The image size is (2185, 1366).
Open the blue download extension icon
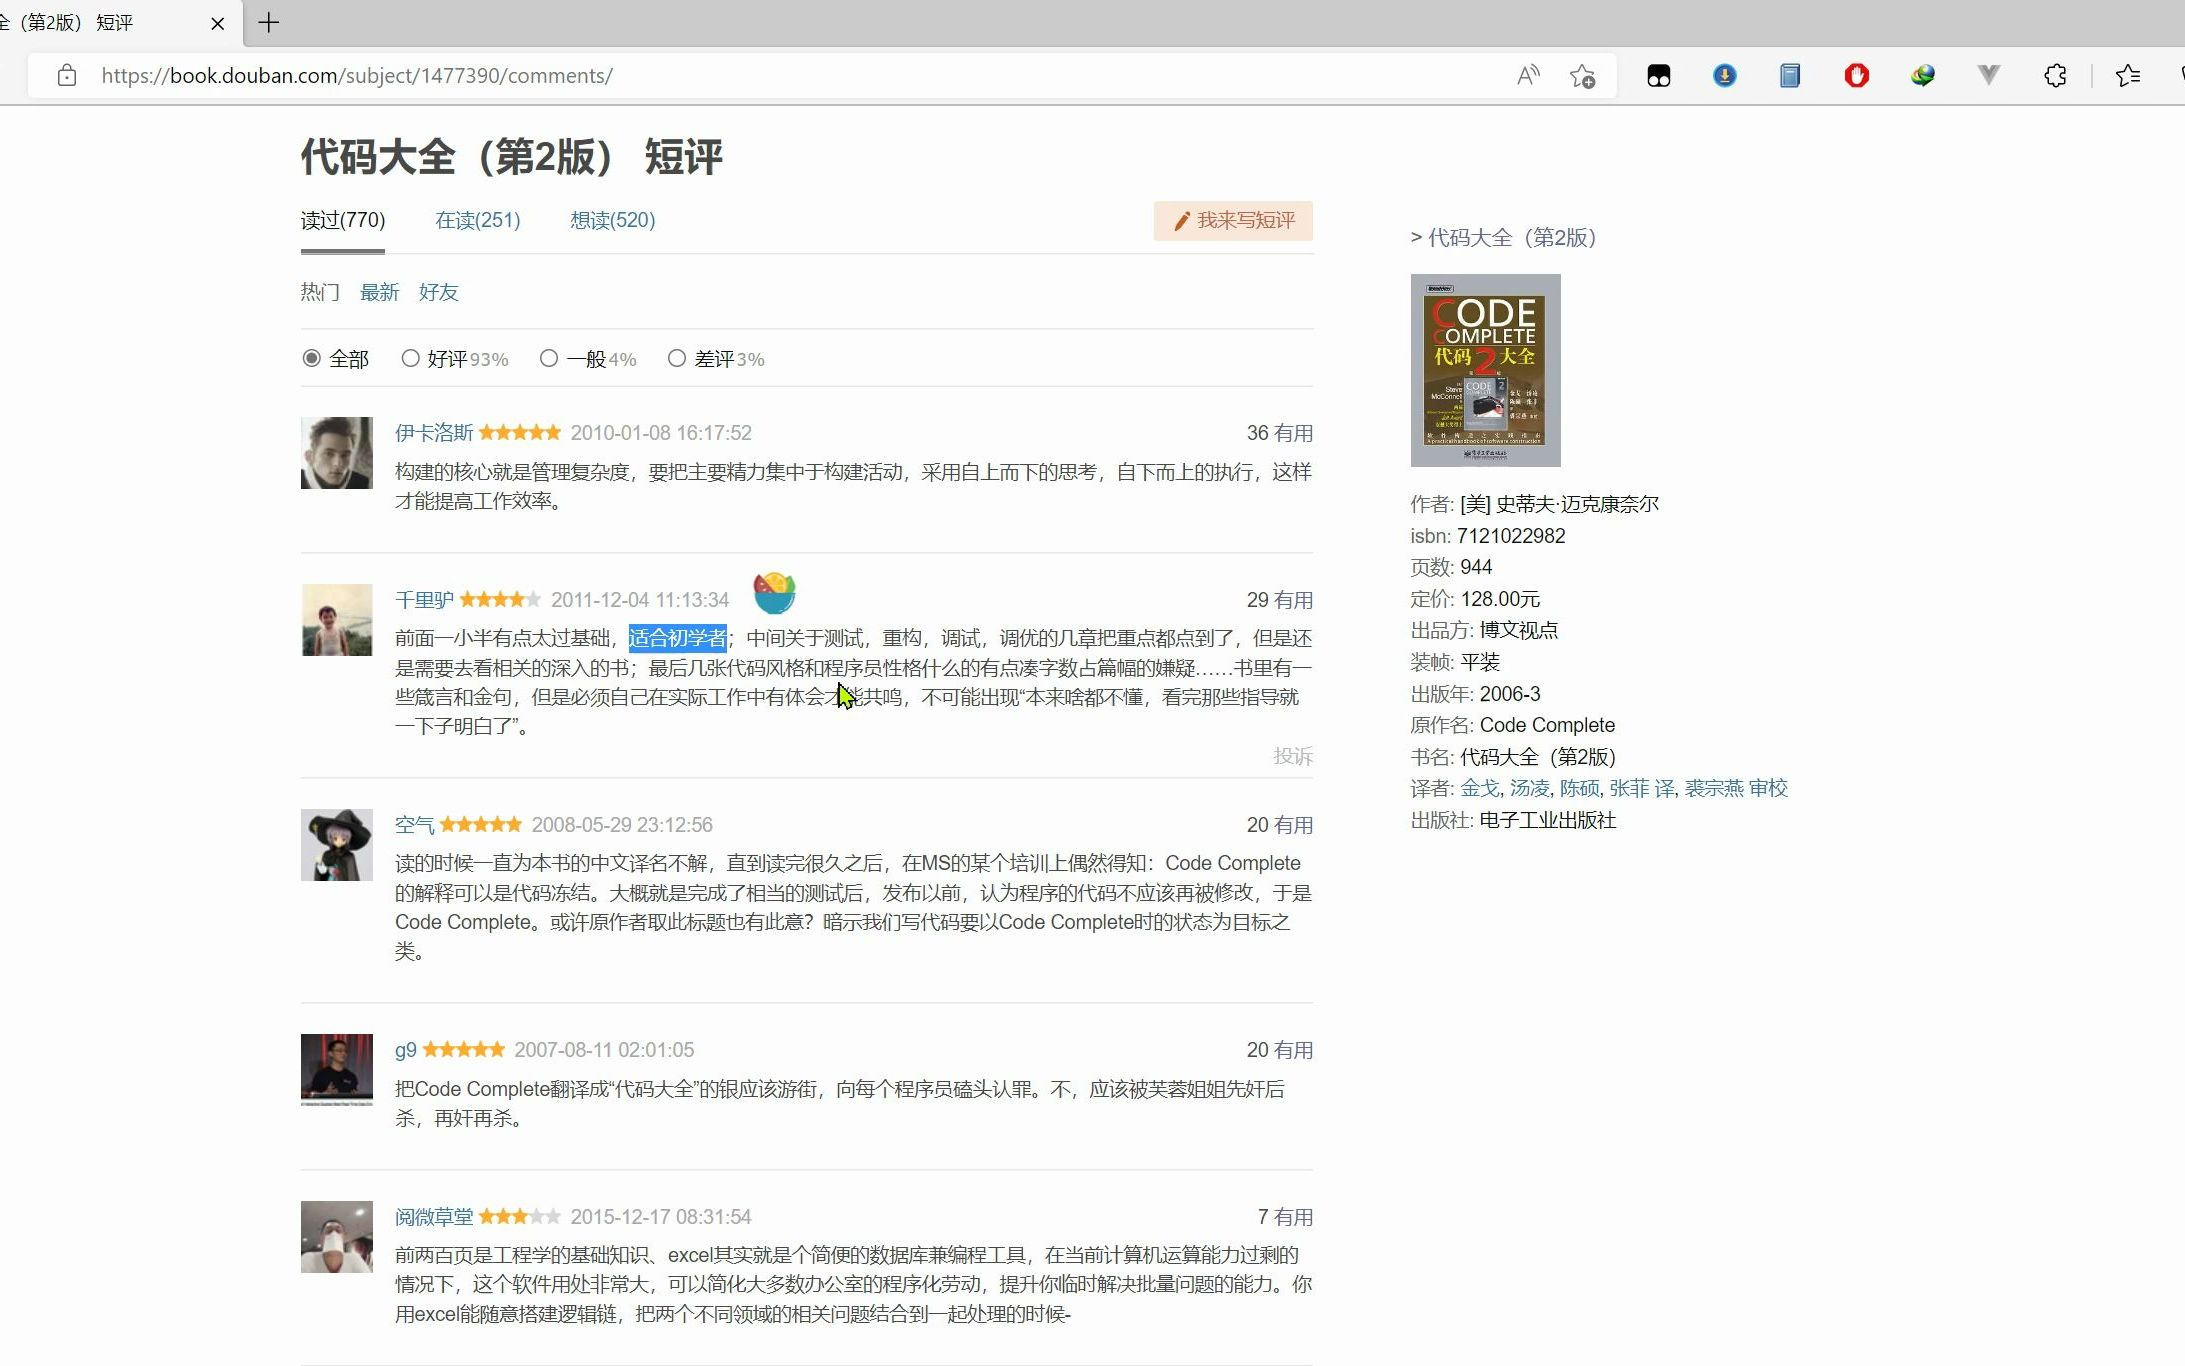[1725, 76]
